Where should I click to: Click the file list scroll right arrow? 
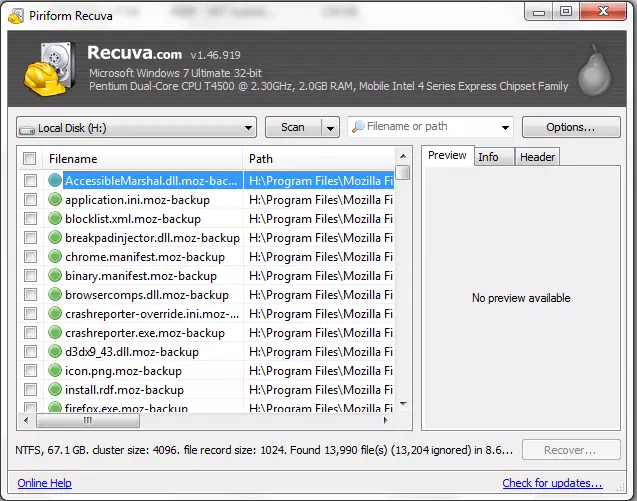tap(386, 420)
